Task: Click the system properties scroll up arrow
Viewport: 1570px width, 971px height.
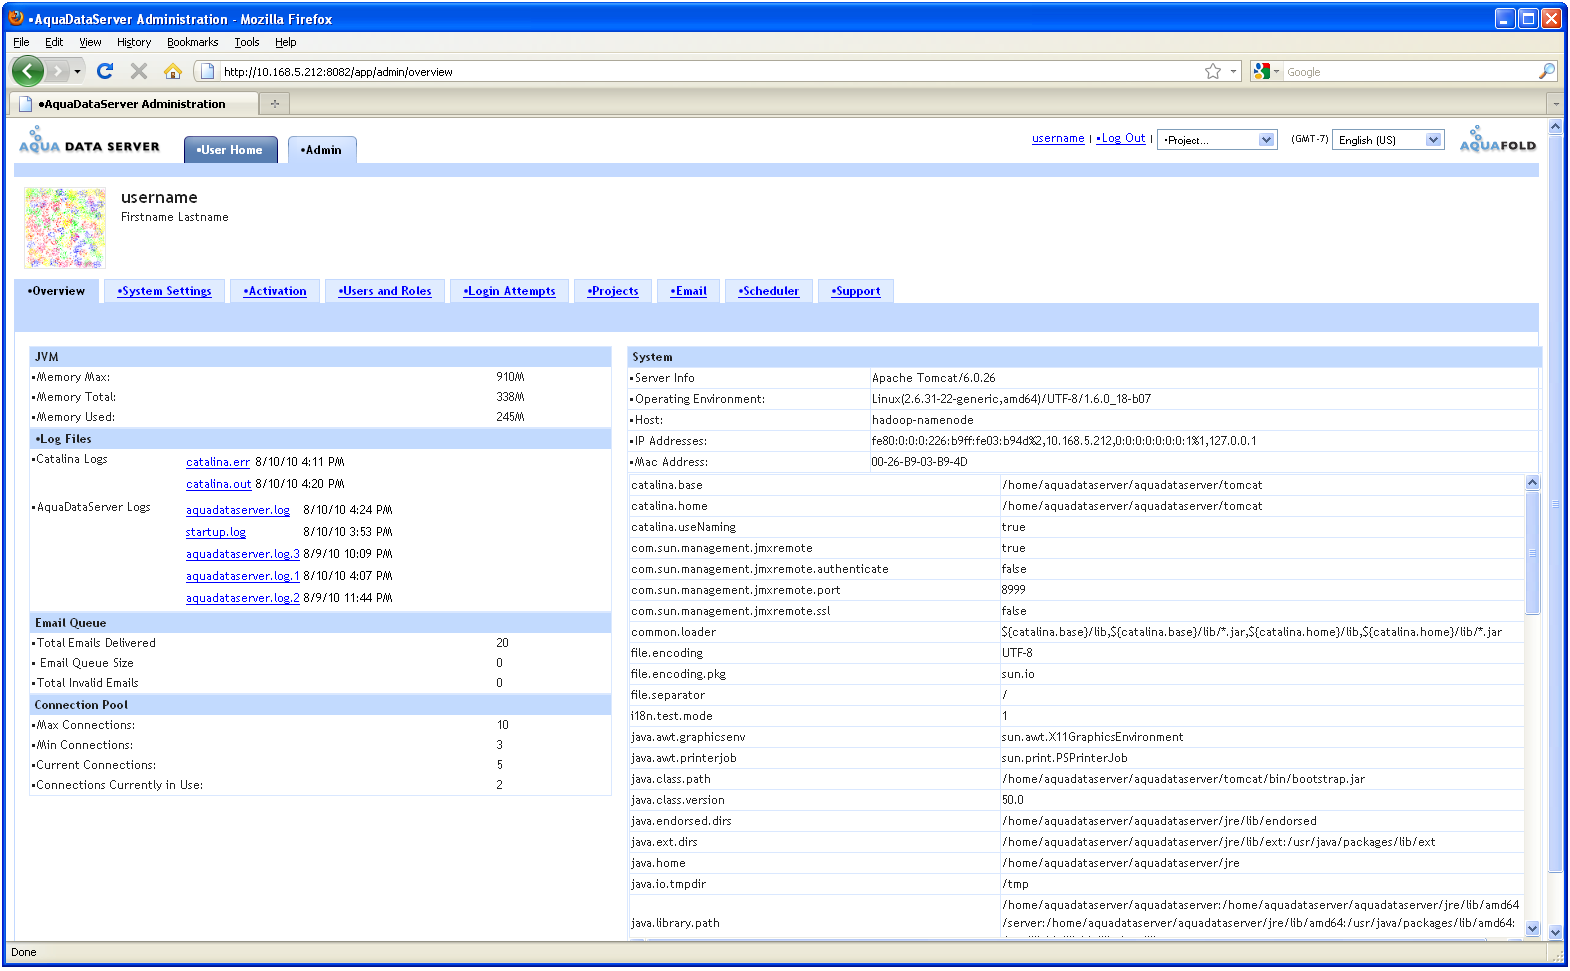Action: point(1532,483)
